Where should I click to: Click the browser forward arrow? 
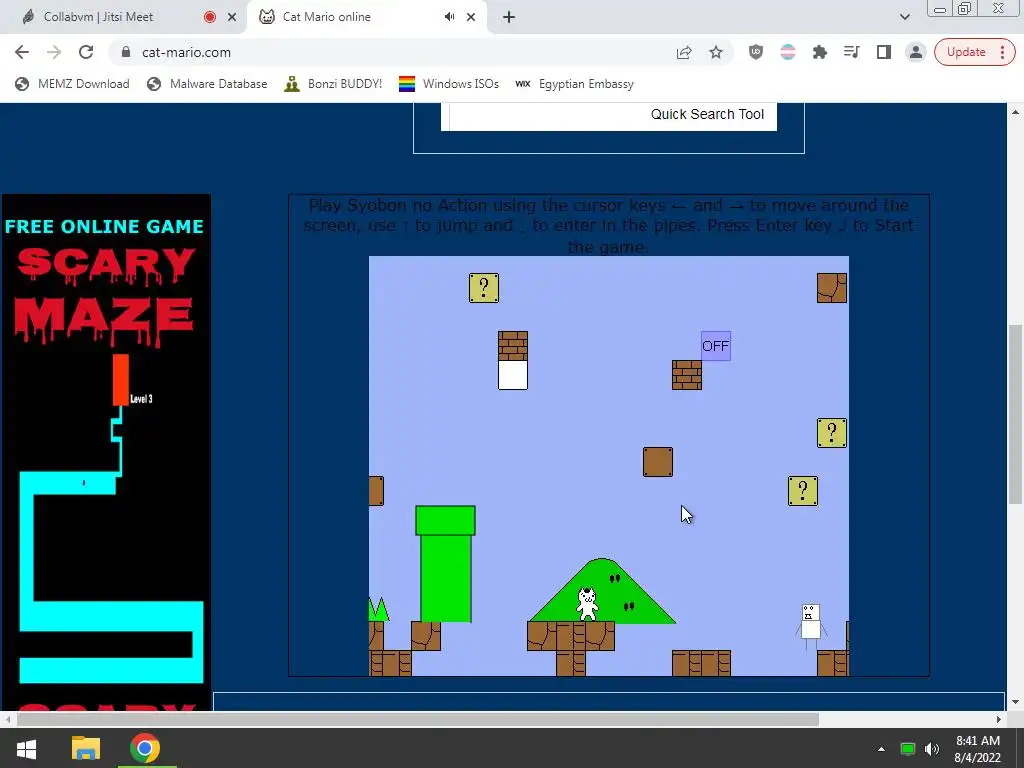54,52
